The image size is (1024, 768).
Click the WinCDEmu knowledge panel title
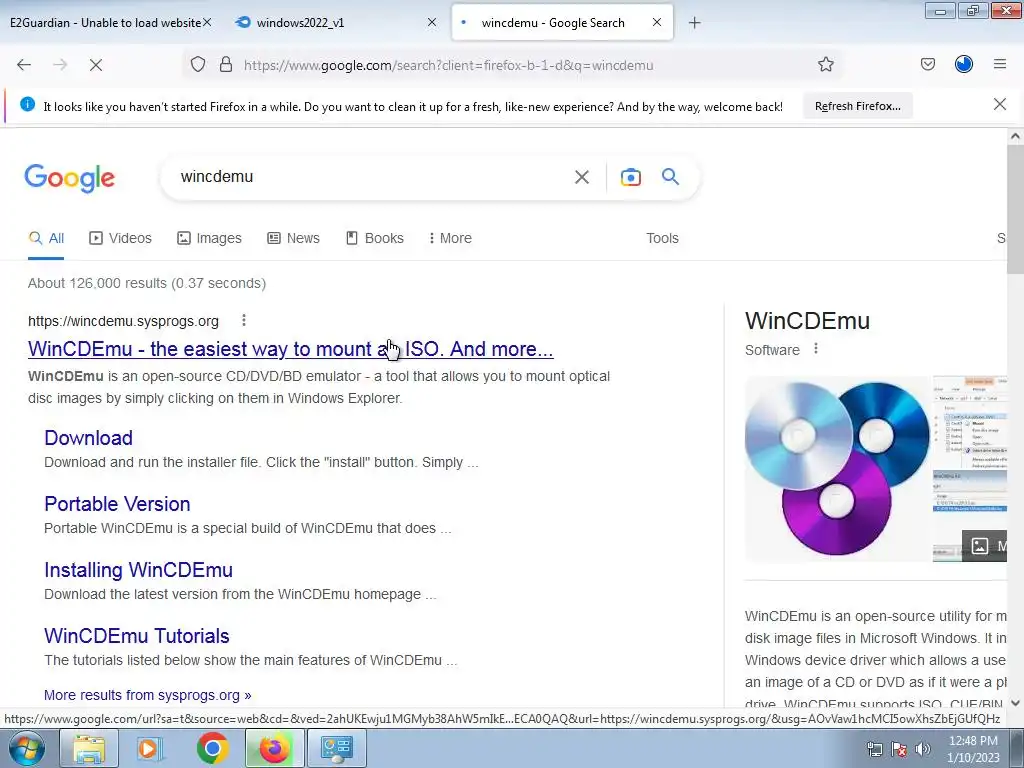(x=807, y=321)
